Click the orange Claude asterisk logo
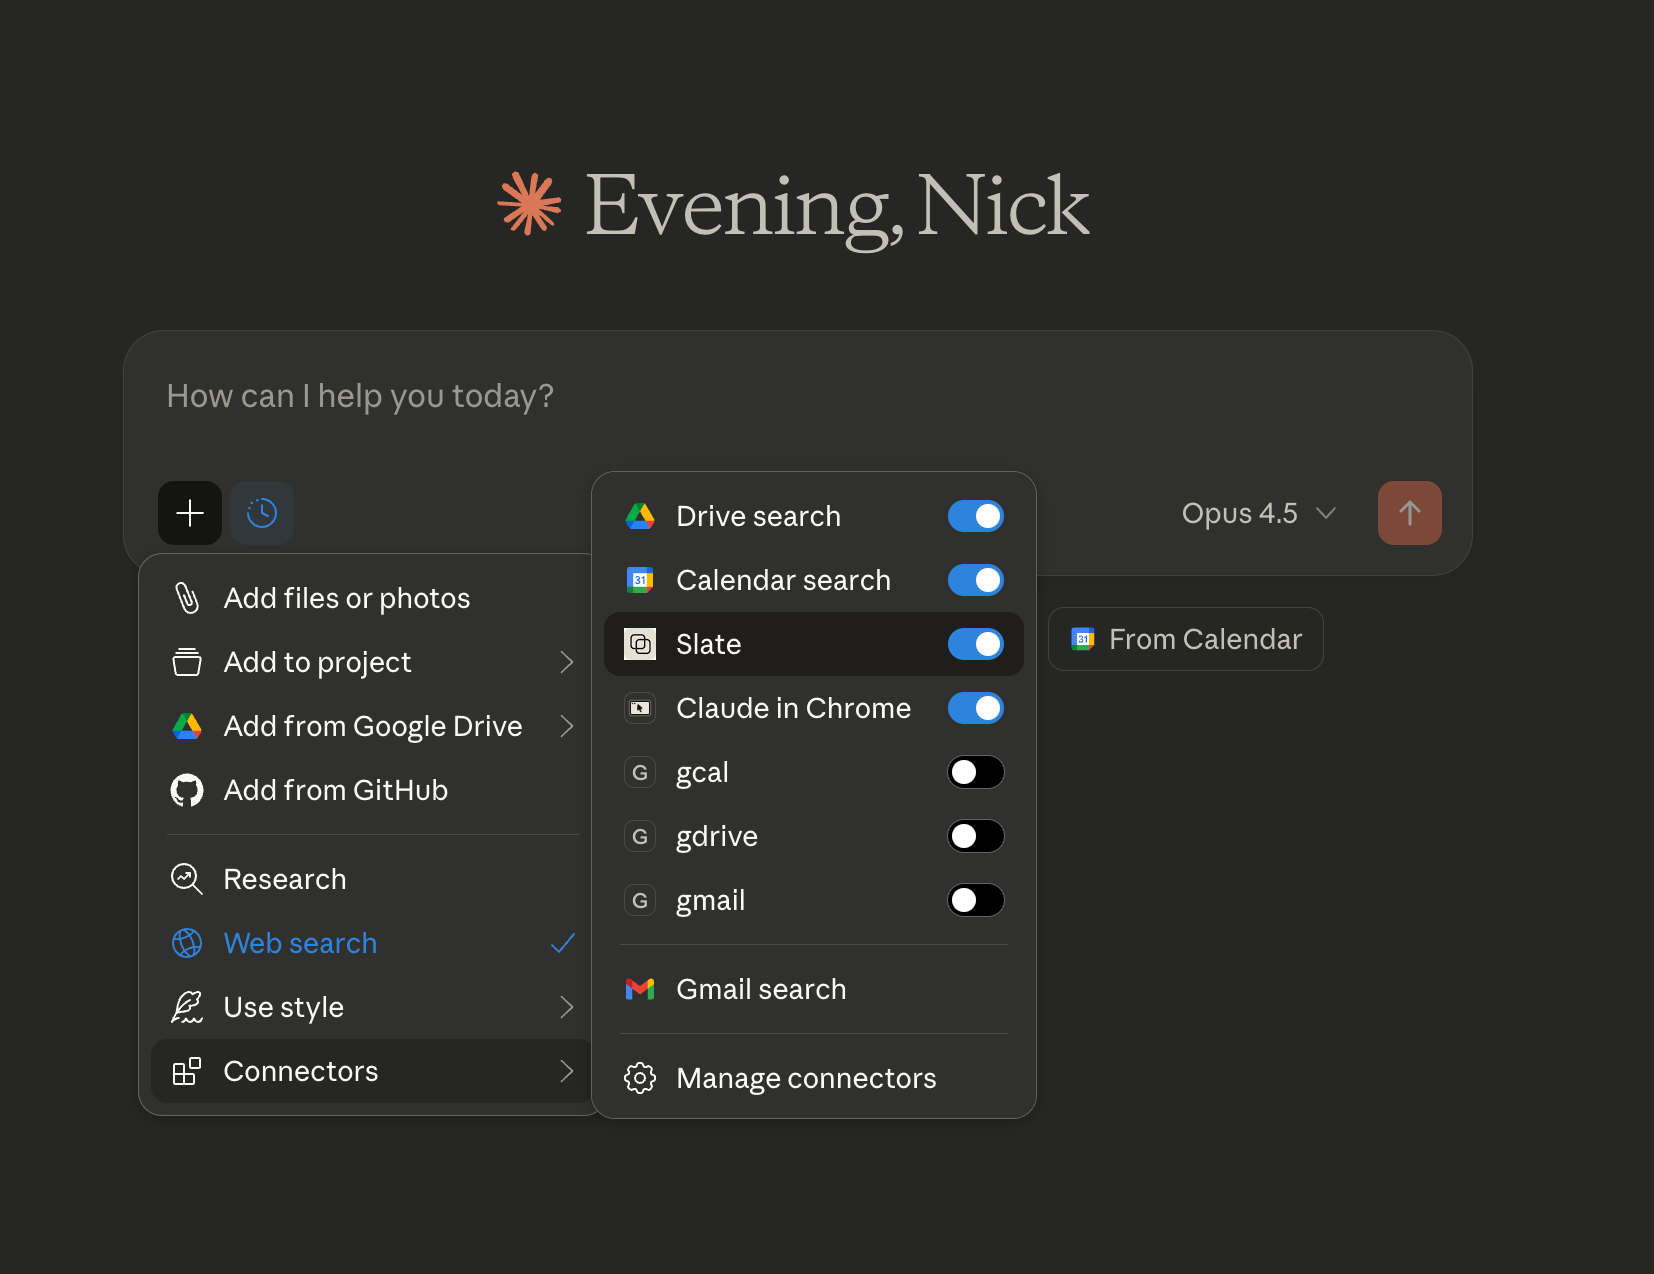This screenshot has height=1274, width=1654. (x=529, y=205)
